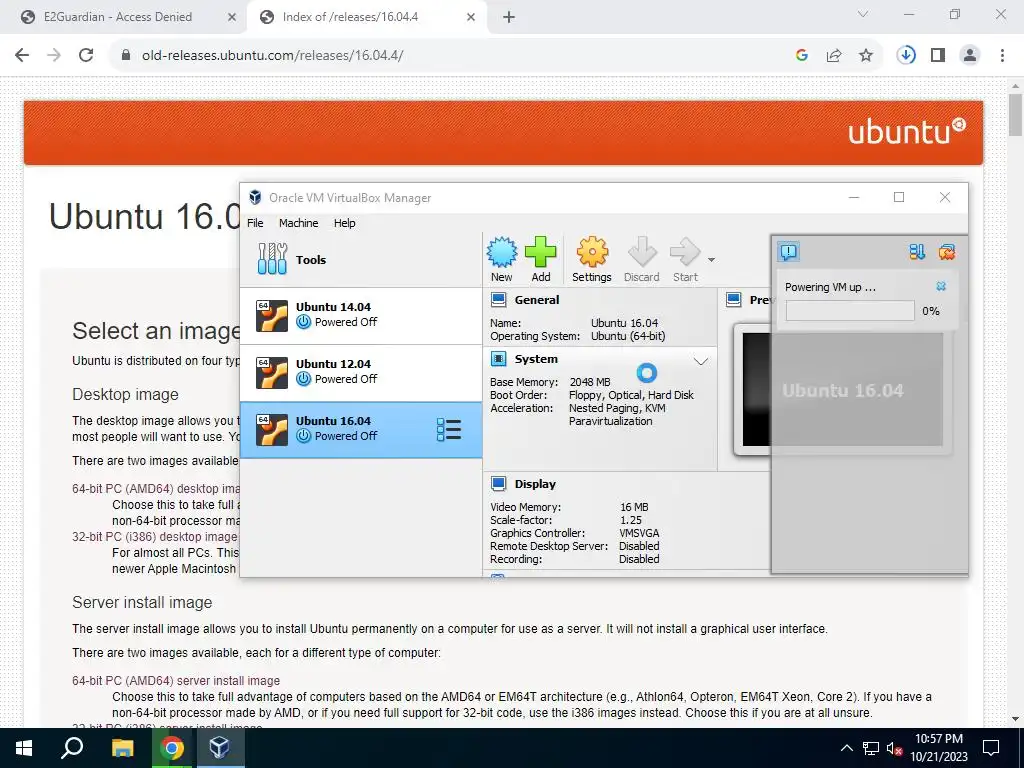
Task: Click Chrome icon in taskbar
Action: click(x=172, y=748)
